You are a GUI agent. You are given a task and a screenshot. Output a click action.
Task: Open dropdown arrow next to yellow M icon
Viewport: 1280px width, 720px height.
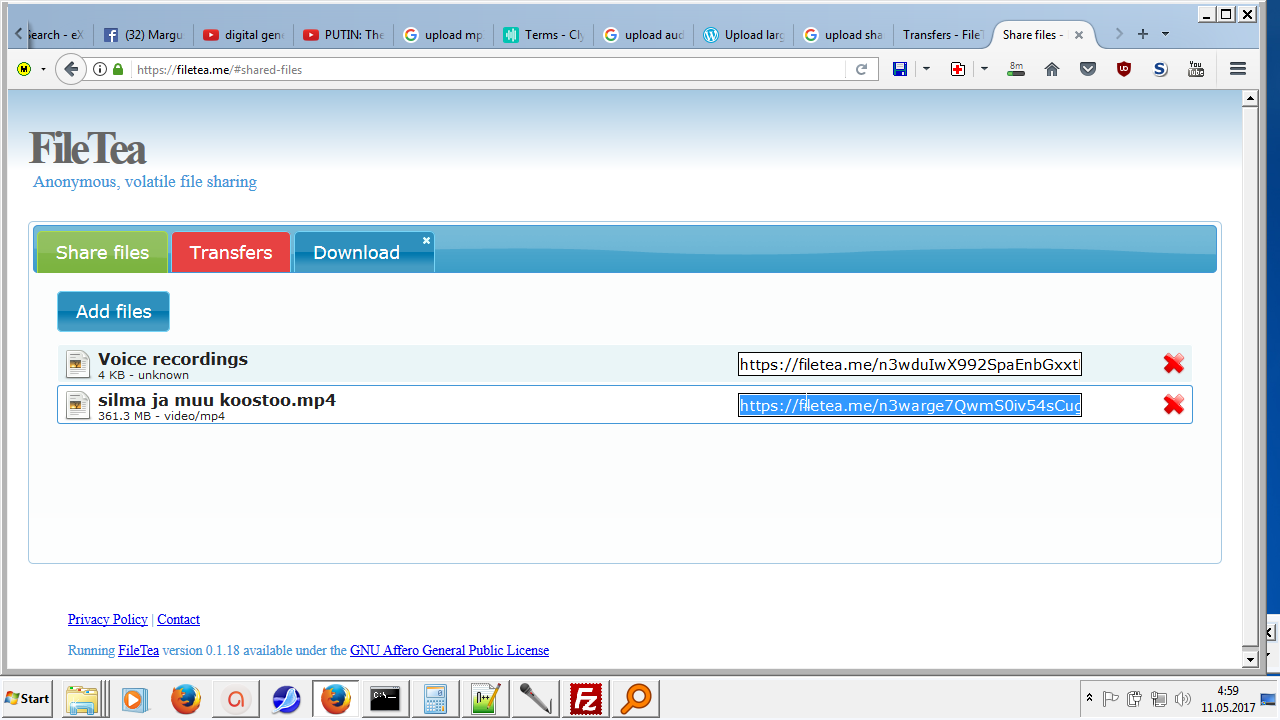43,69
